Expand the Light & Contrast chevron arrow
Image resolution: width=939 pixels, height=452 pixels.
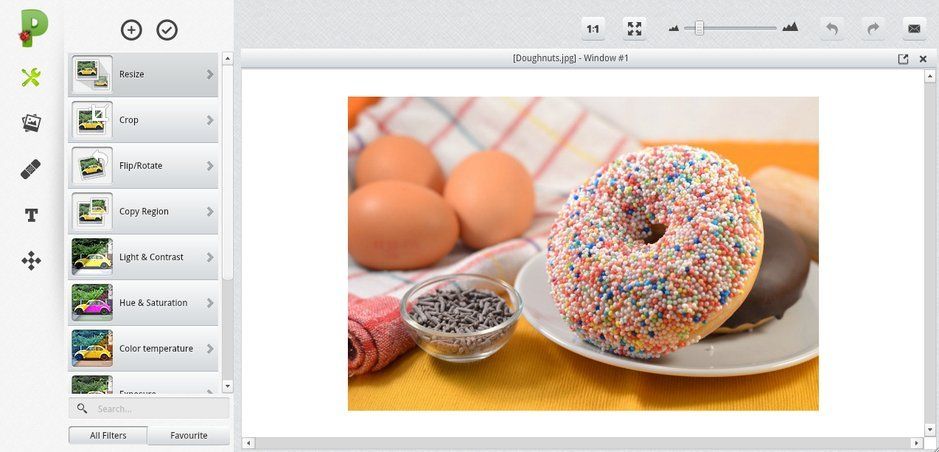(x=210, y=257)
